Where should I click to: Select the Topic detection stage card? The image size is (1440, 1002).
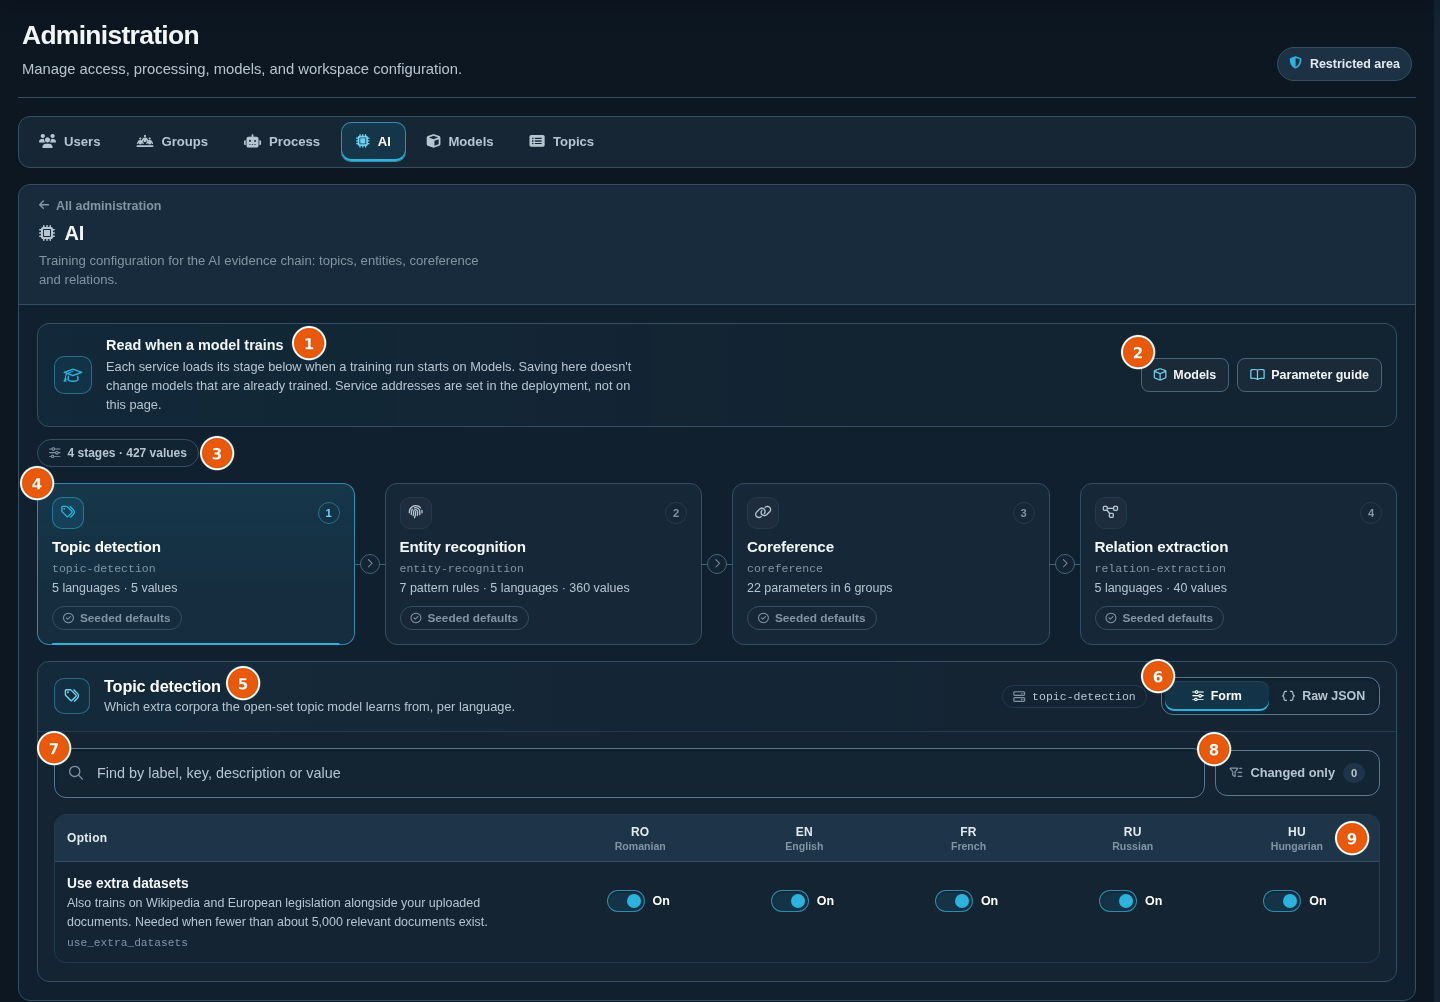tap(196, 564)
